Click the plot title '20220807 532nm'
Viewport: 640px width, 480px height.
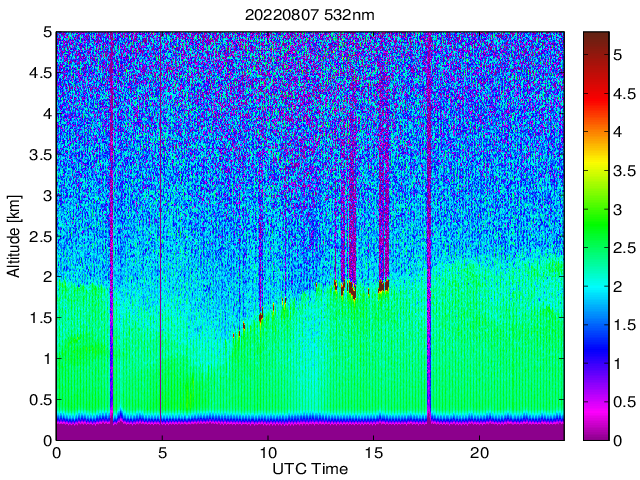coord(309,15)
